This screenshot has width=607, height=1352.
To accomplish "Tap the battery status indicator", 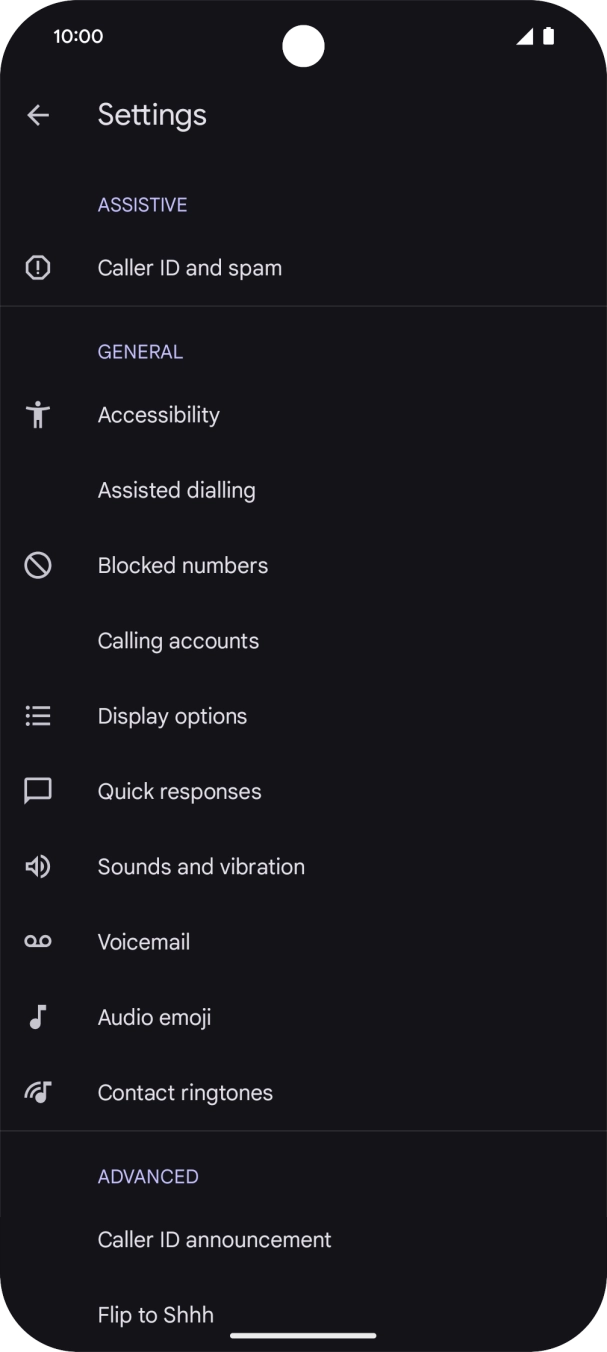I will (x=548, y=36).
